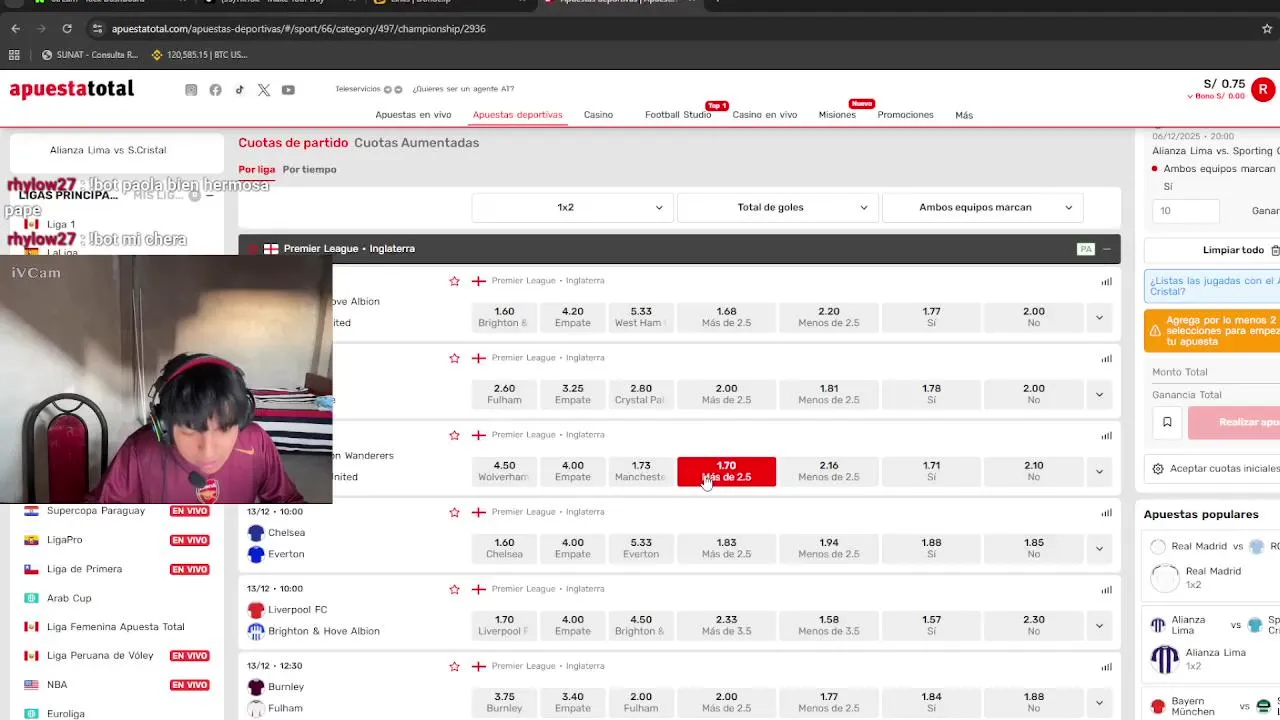This screenshot has height=720, width=1280.
Task: Select 4.20 Empate for Brighton match
Action: 573,317
